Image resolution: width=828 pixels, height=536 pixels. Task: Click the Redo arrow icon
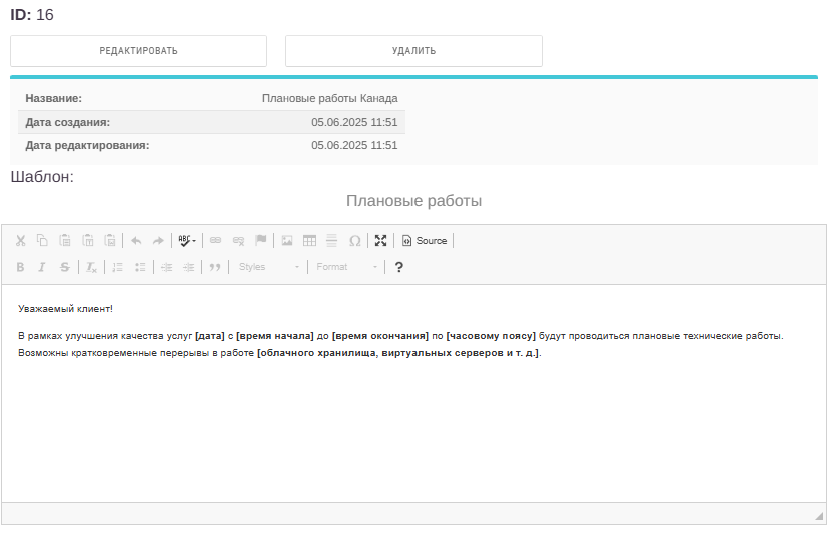(x=158, y=241)
